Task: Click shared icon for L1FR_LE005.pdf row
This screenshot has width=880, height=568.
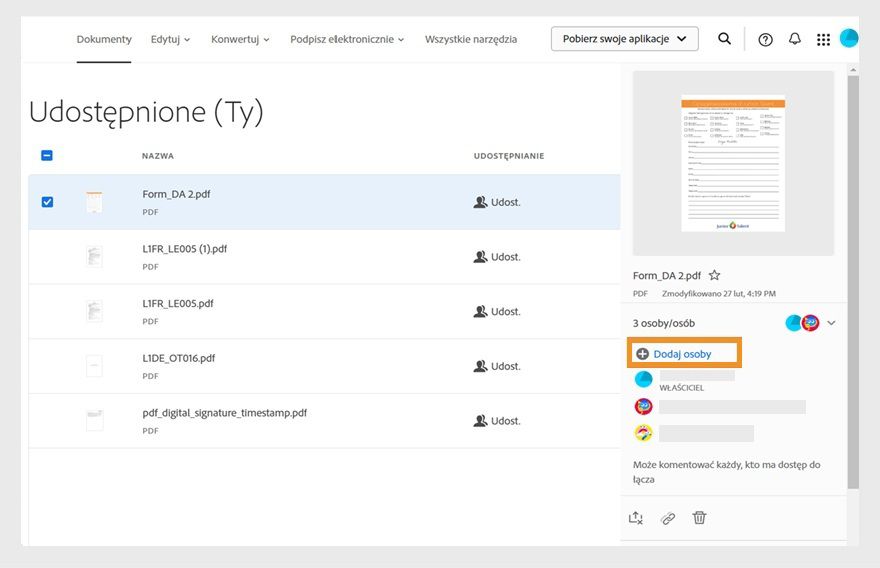Action: tap(480, 311)
